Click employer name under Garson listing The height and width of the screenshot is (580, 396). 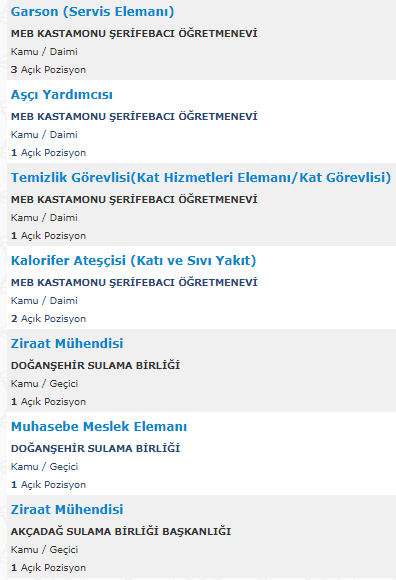pos(134,33)
